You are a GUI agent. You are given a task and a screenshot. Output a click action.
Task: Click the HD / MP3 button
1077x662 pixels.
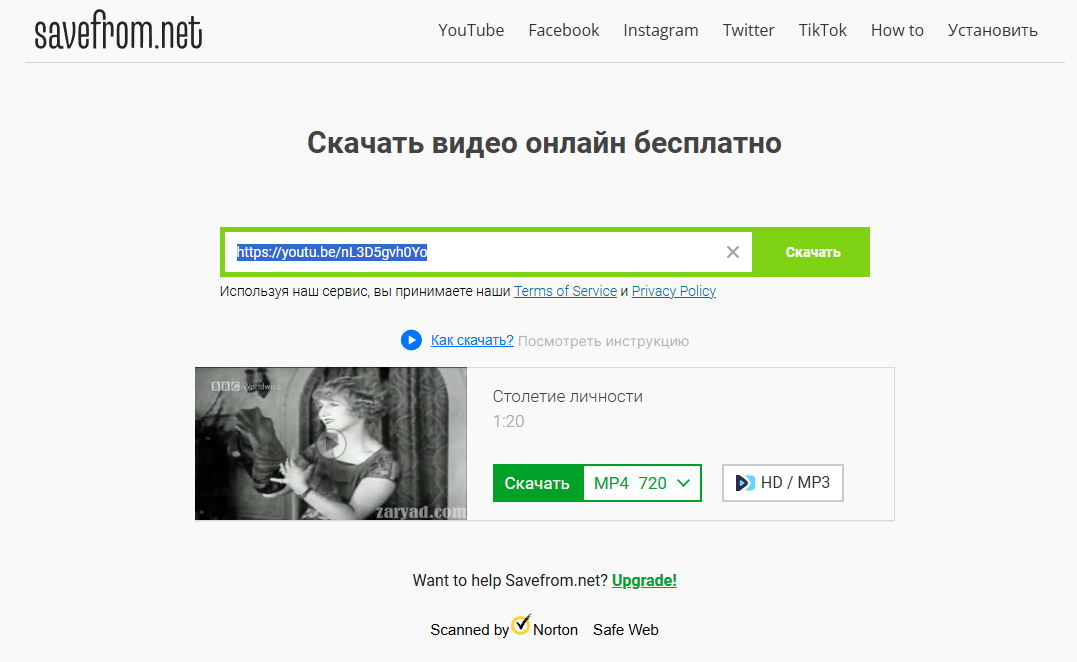point(782,483)
